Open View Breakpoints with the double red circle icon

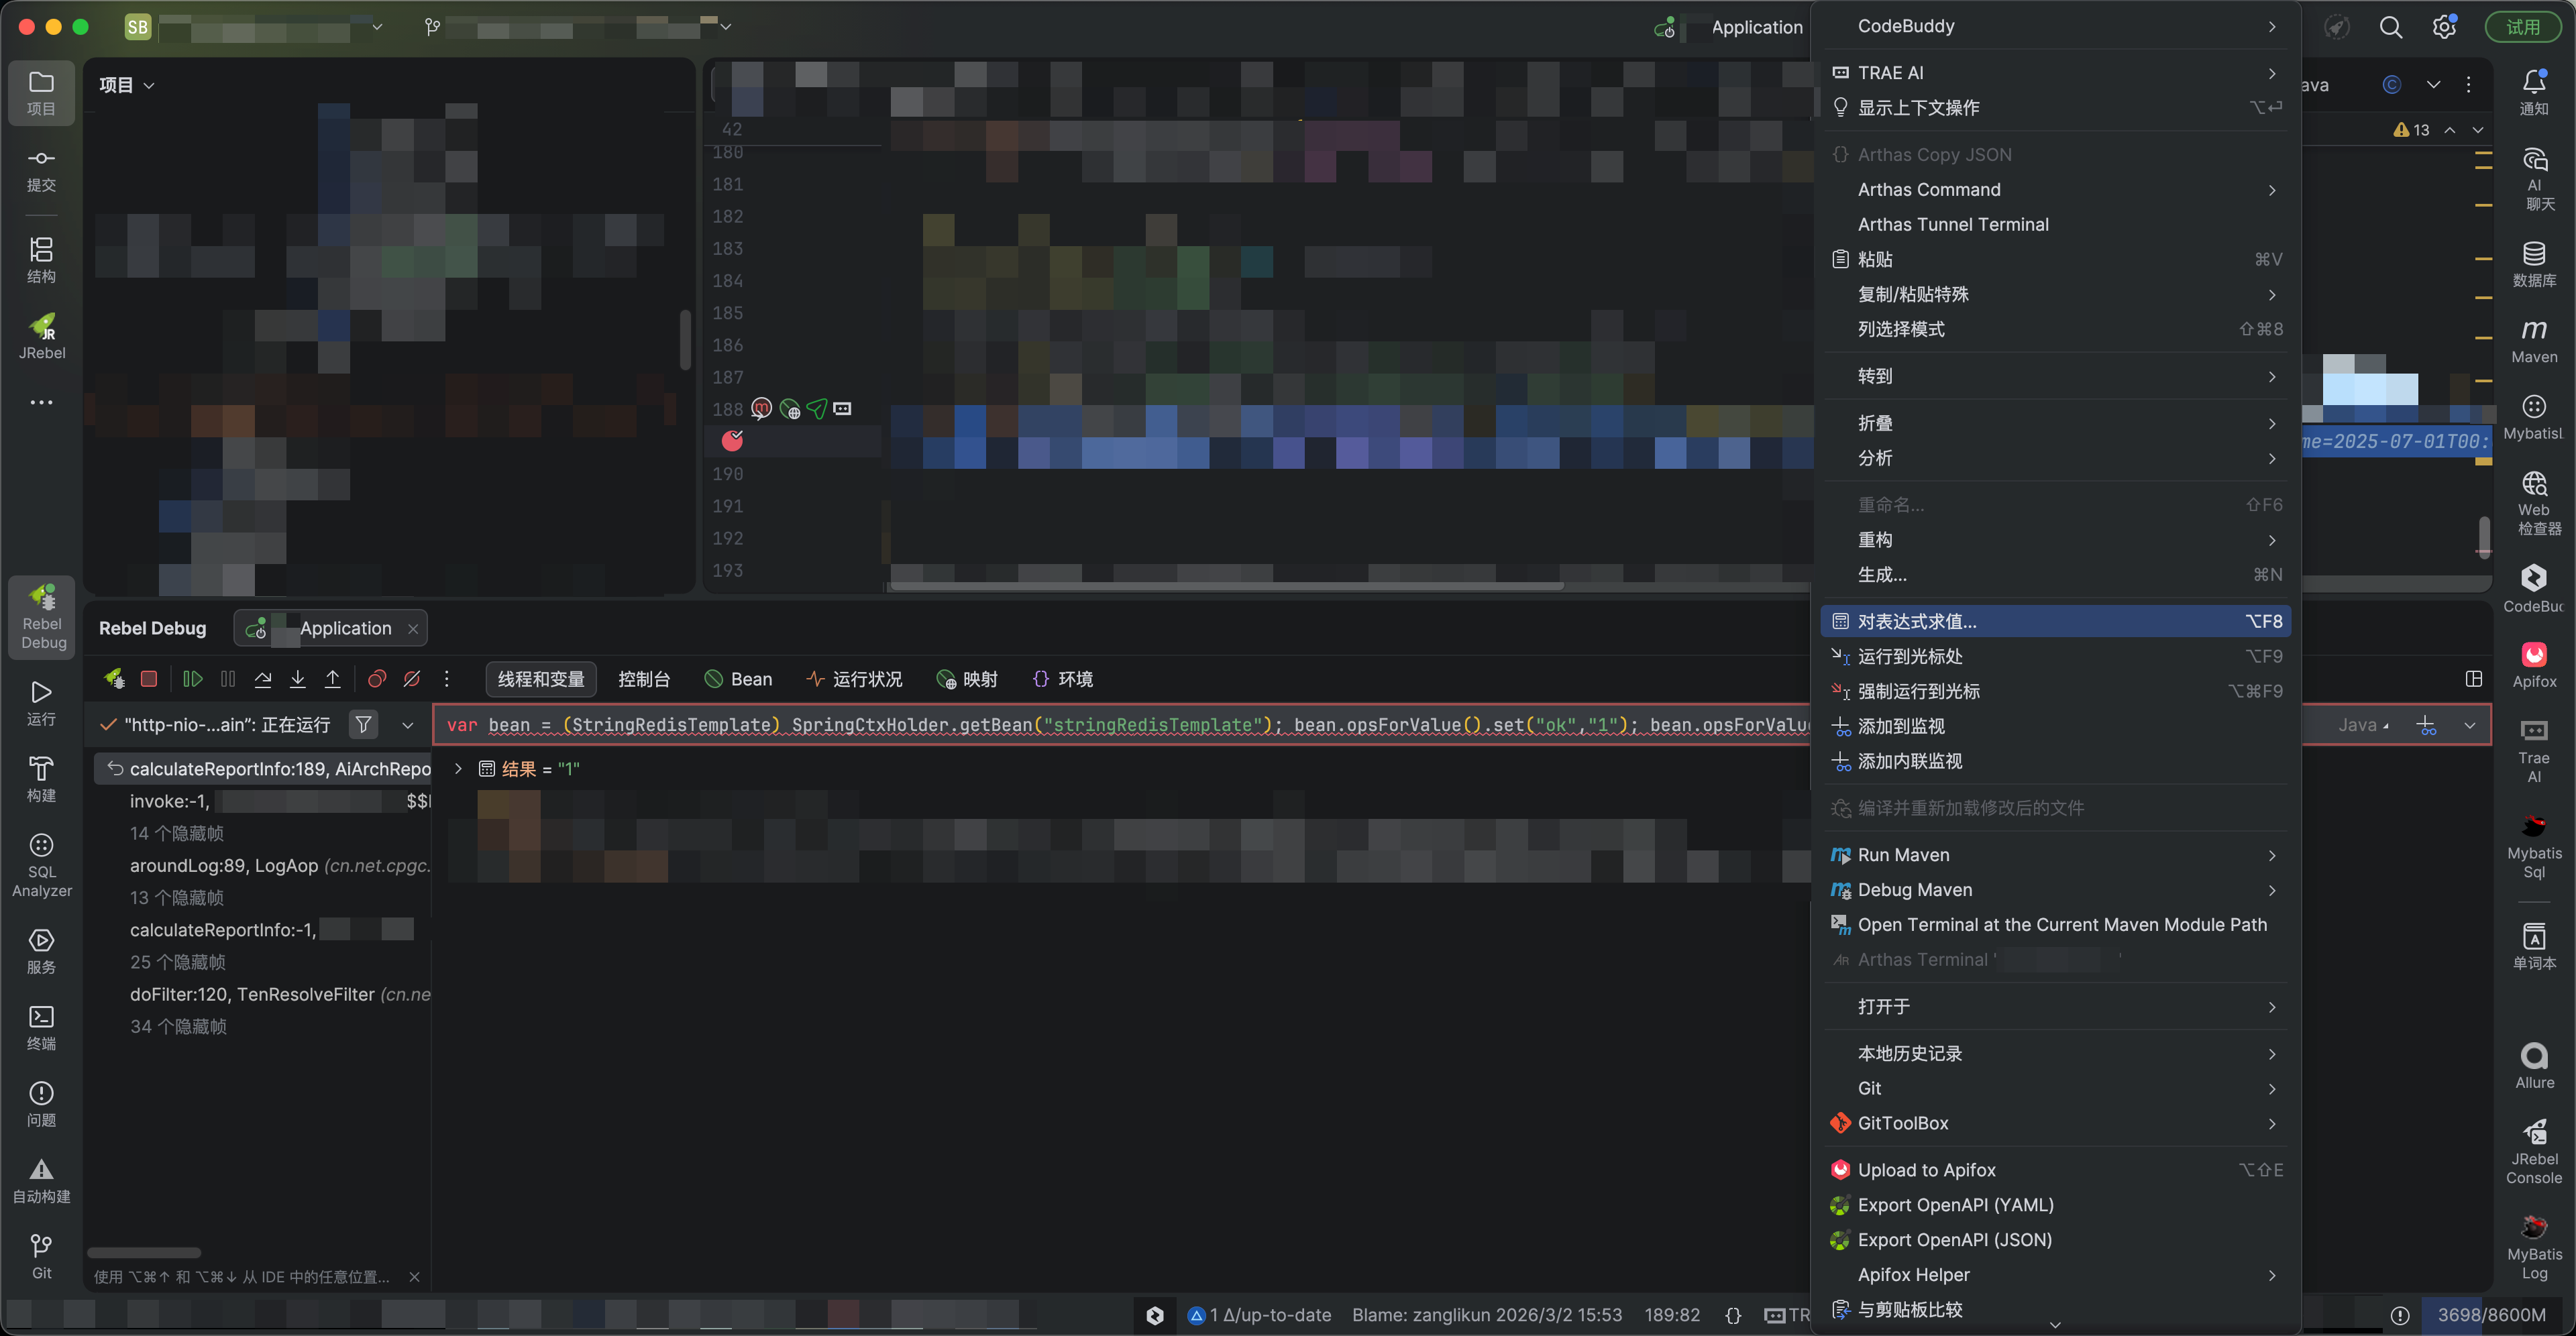(377, 679)
